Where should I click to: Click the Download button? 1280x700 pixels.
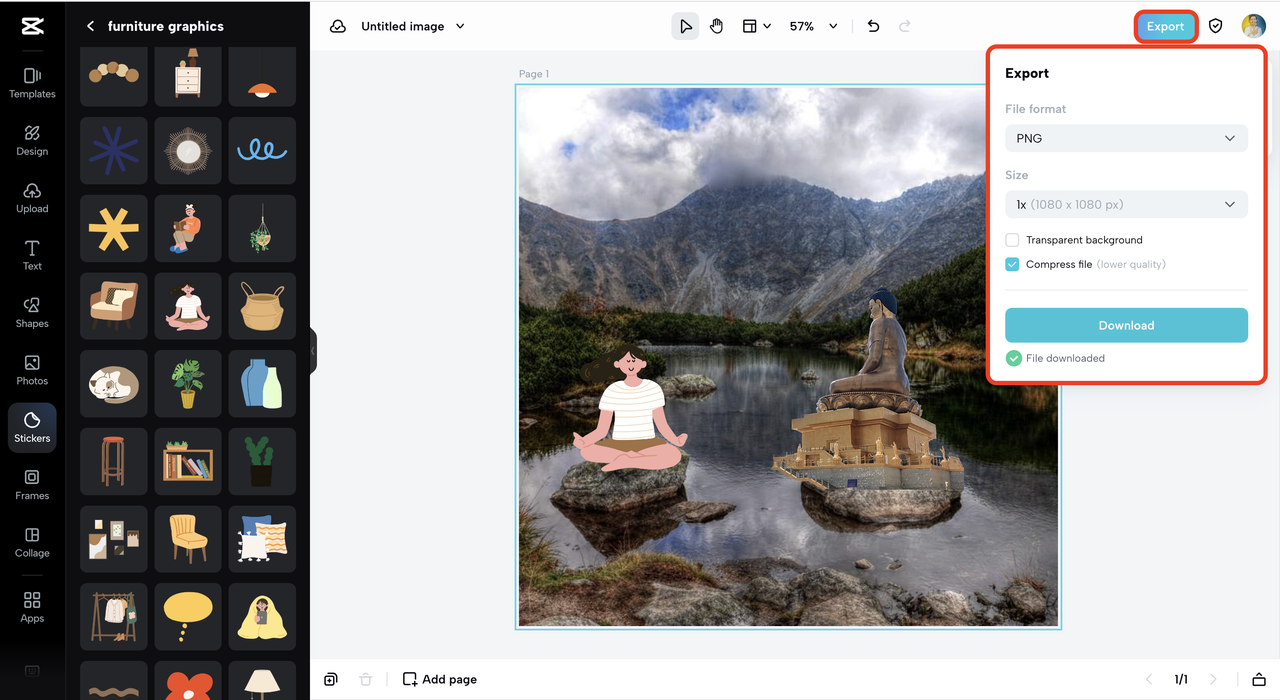tap(1126, 325)
